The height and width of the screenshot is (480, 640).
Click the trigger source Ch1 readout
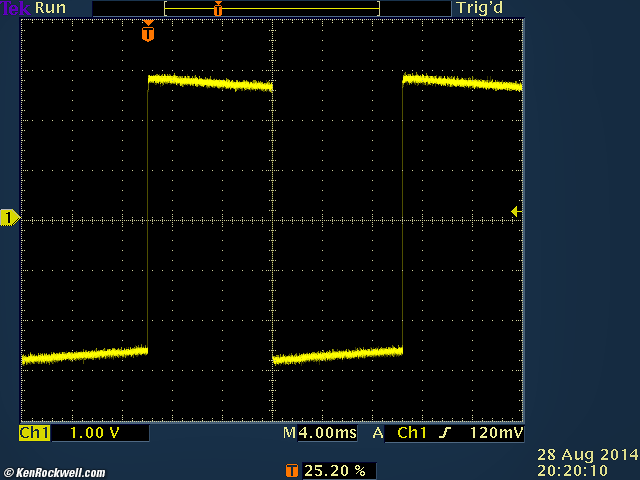coord(412,433)
